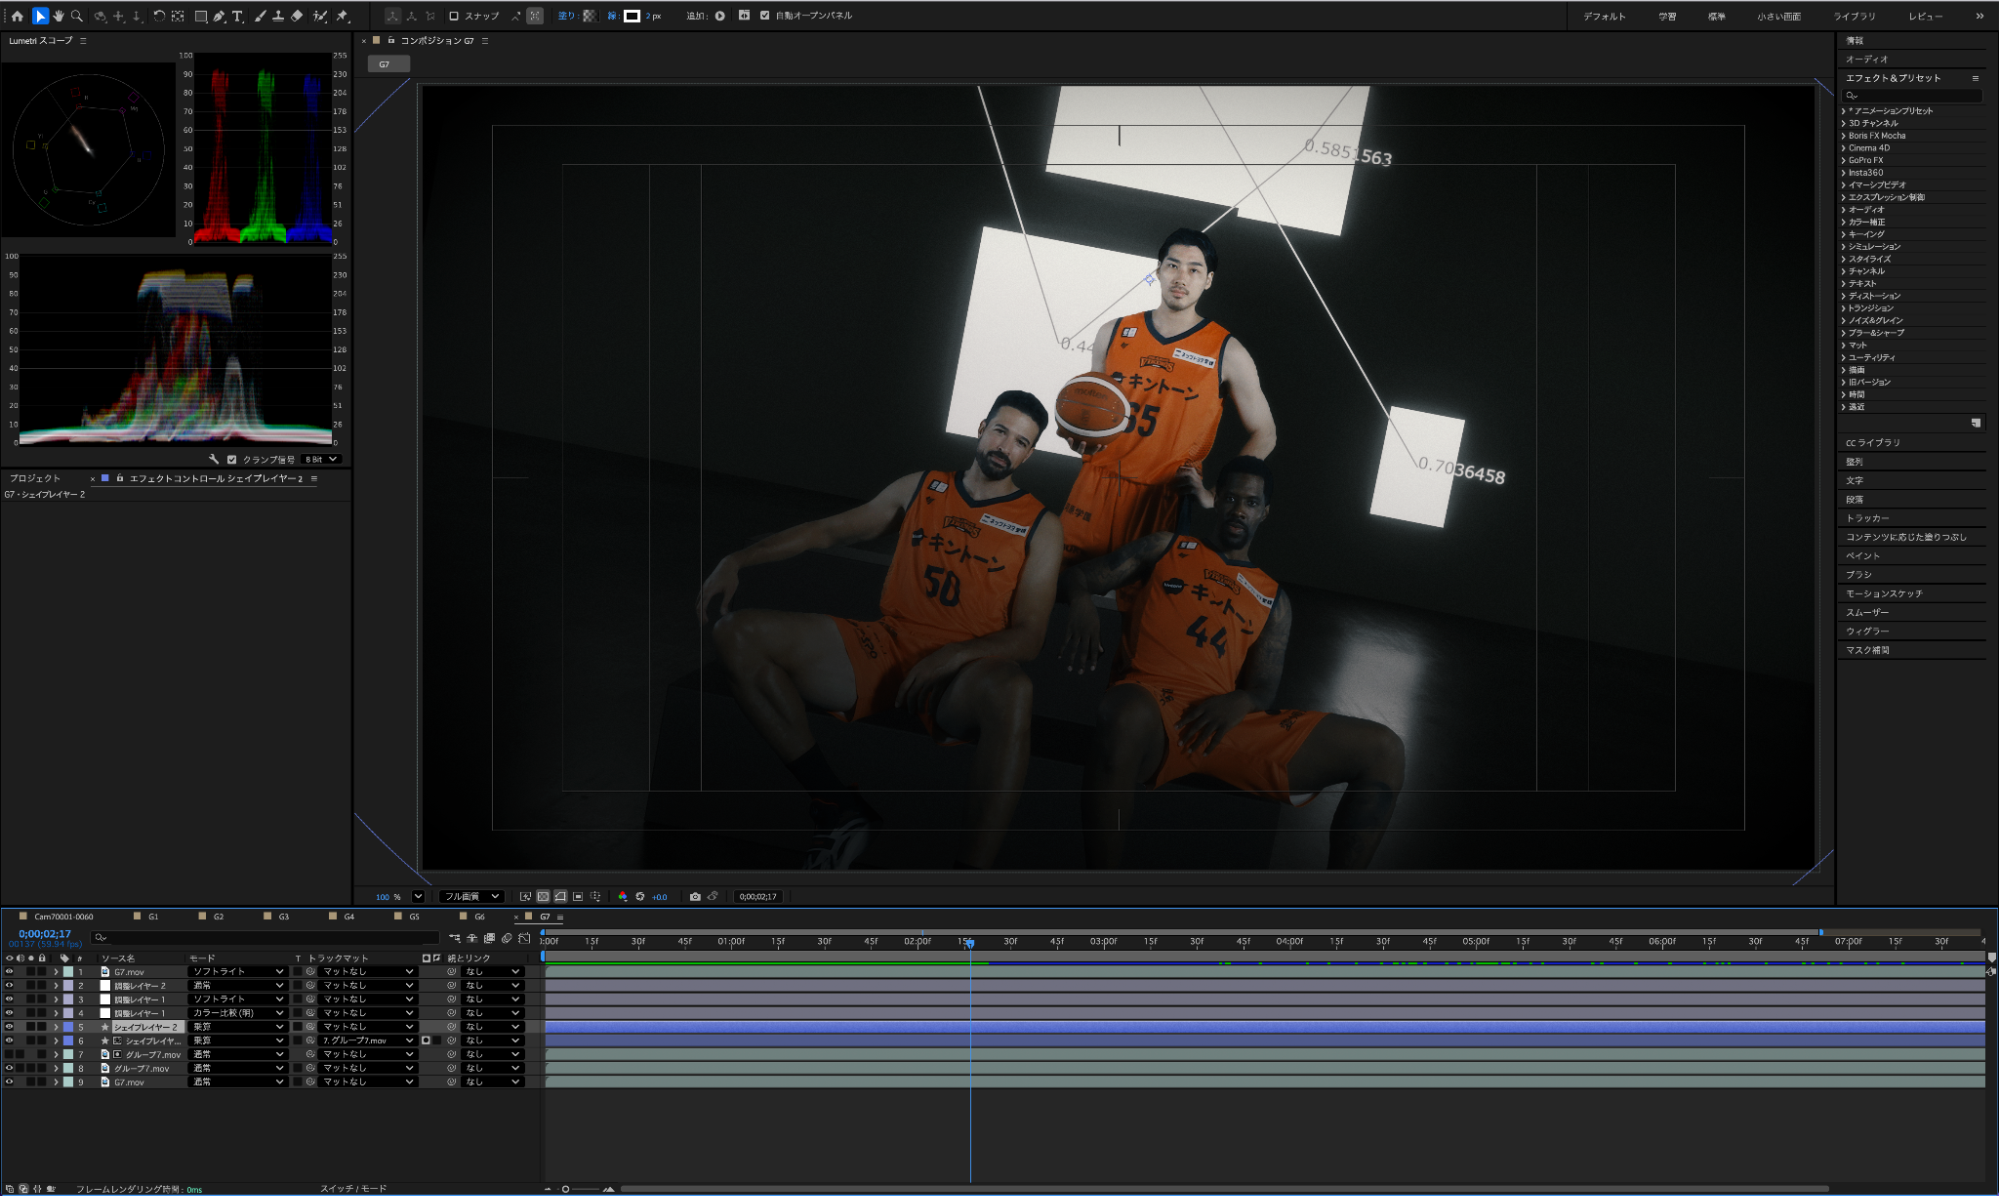Select the Pen tool
This screenshot has height=1196, width=1999.
click(x=219, y=16)
